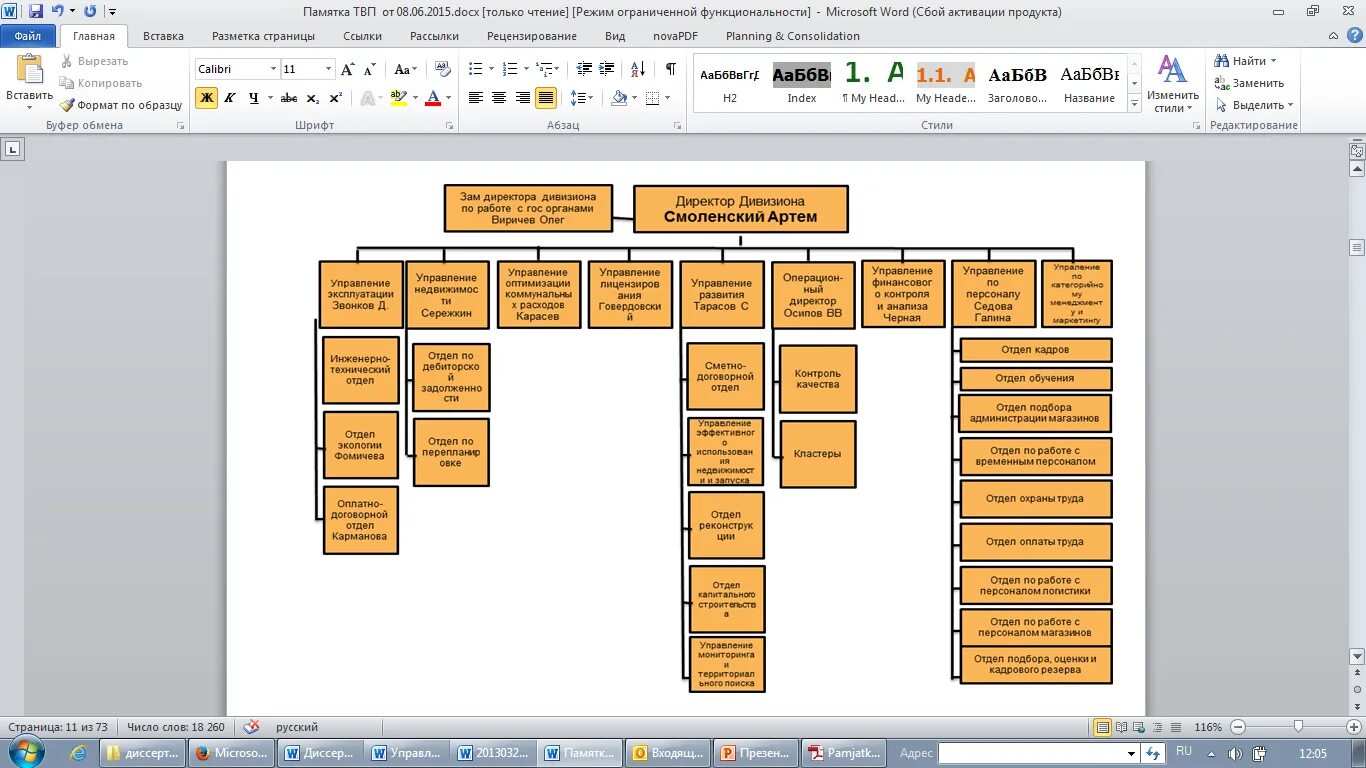Toggle italic (К) formatting
The width and height of the screenshot is (1366, 768).
pos(230,98)
